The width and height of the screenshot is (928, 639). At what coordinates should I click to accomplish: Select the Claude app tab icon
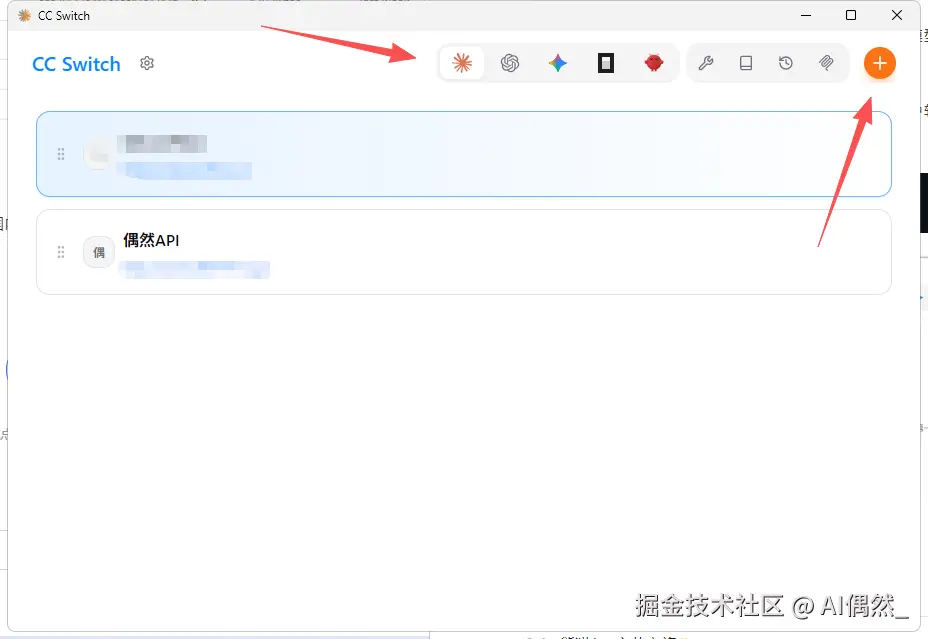click(462, 63)
